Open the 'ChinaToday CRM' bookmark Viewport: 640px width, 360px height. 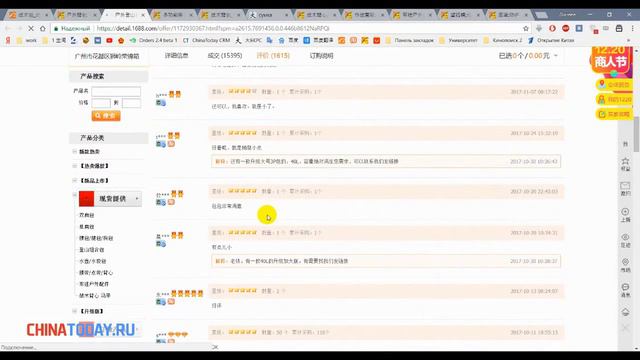[x=207, y=40]
